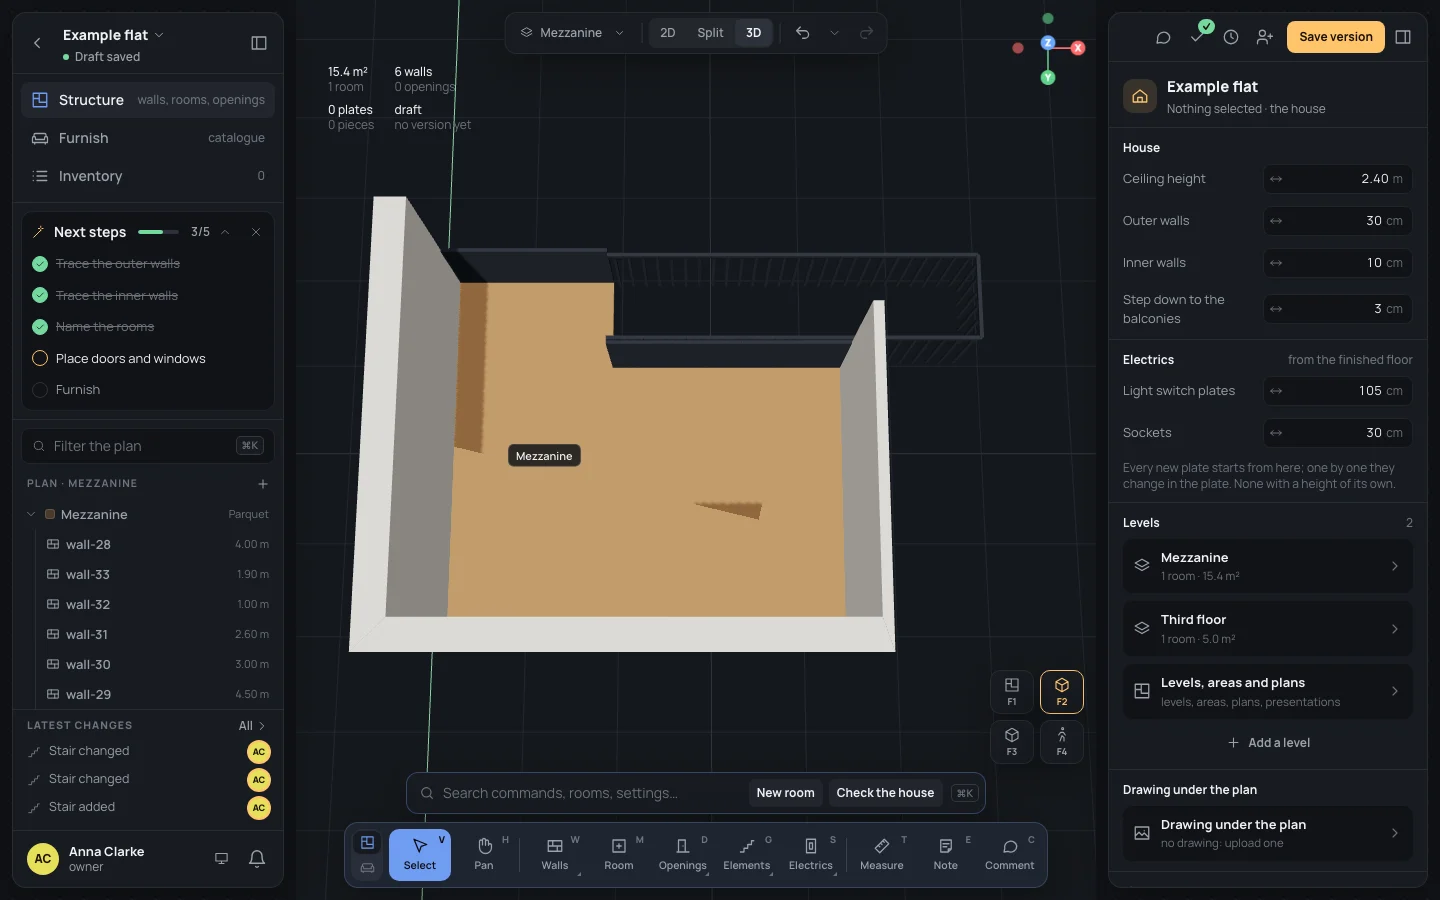Check off Place doors and windows
The width and height of the screenshot is (1440, 900).
tap(40, 358)
